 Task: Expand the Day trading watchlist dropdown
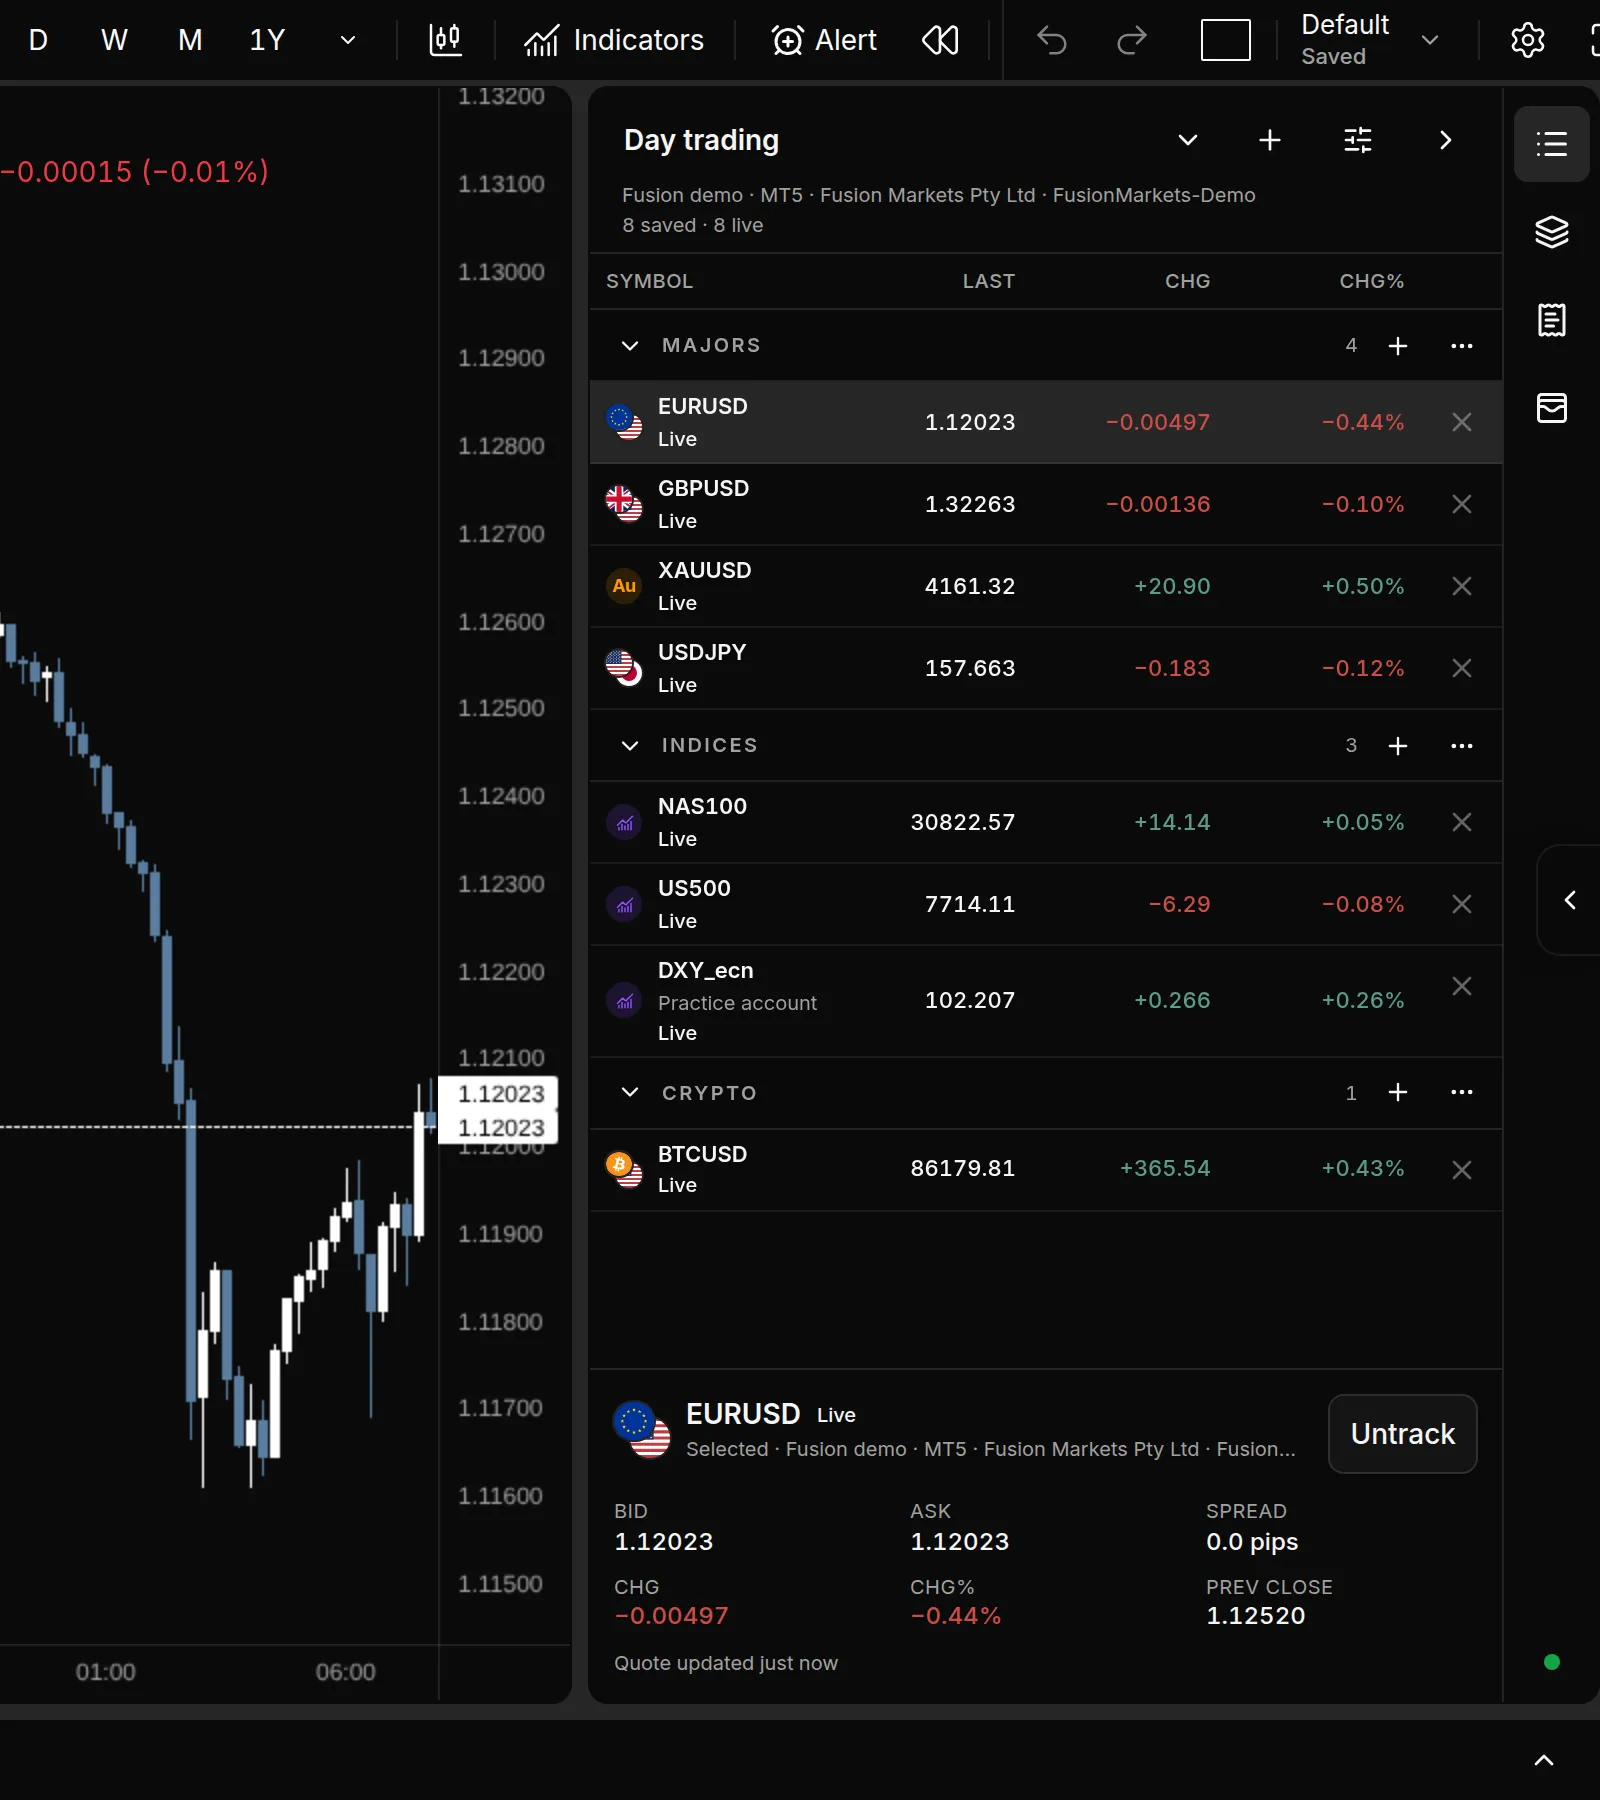point(1187,140)
